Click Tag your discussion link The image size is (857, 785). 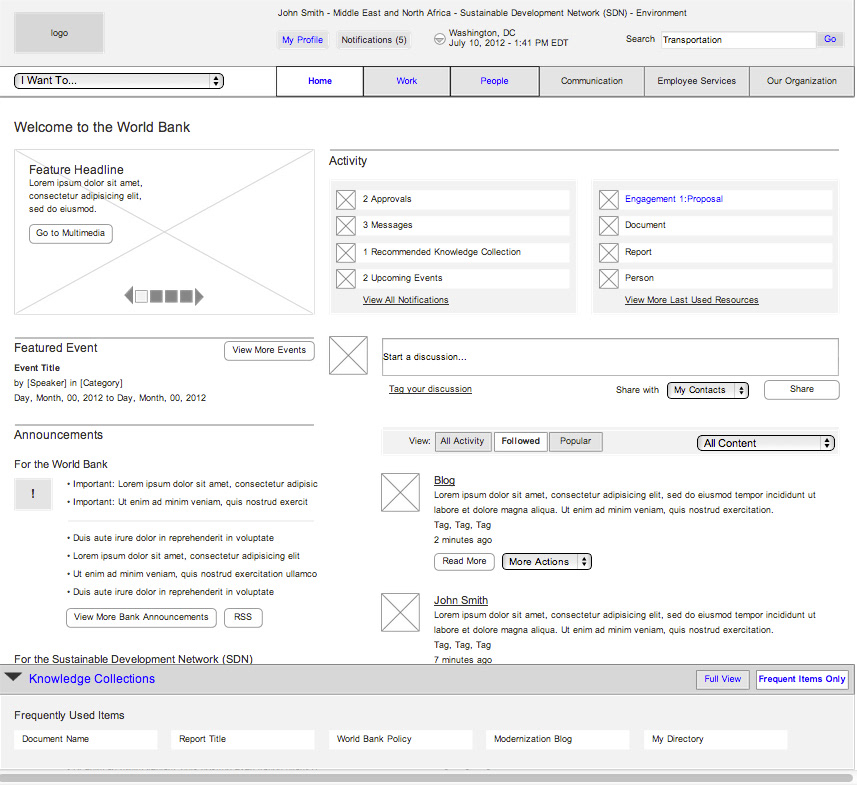click(430, 389)
